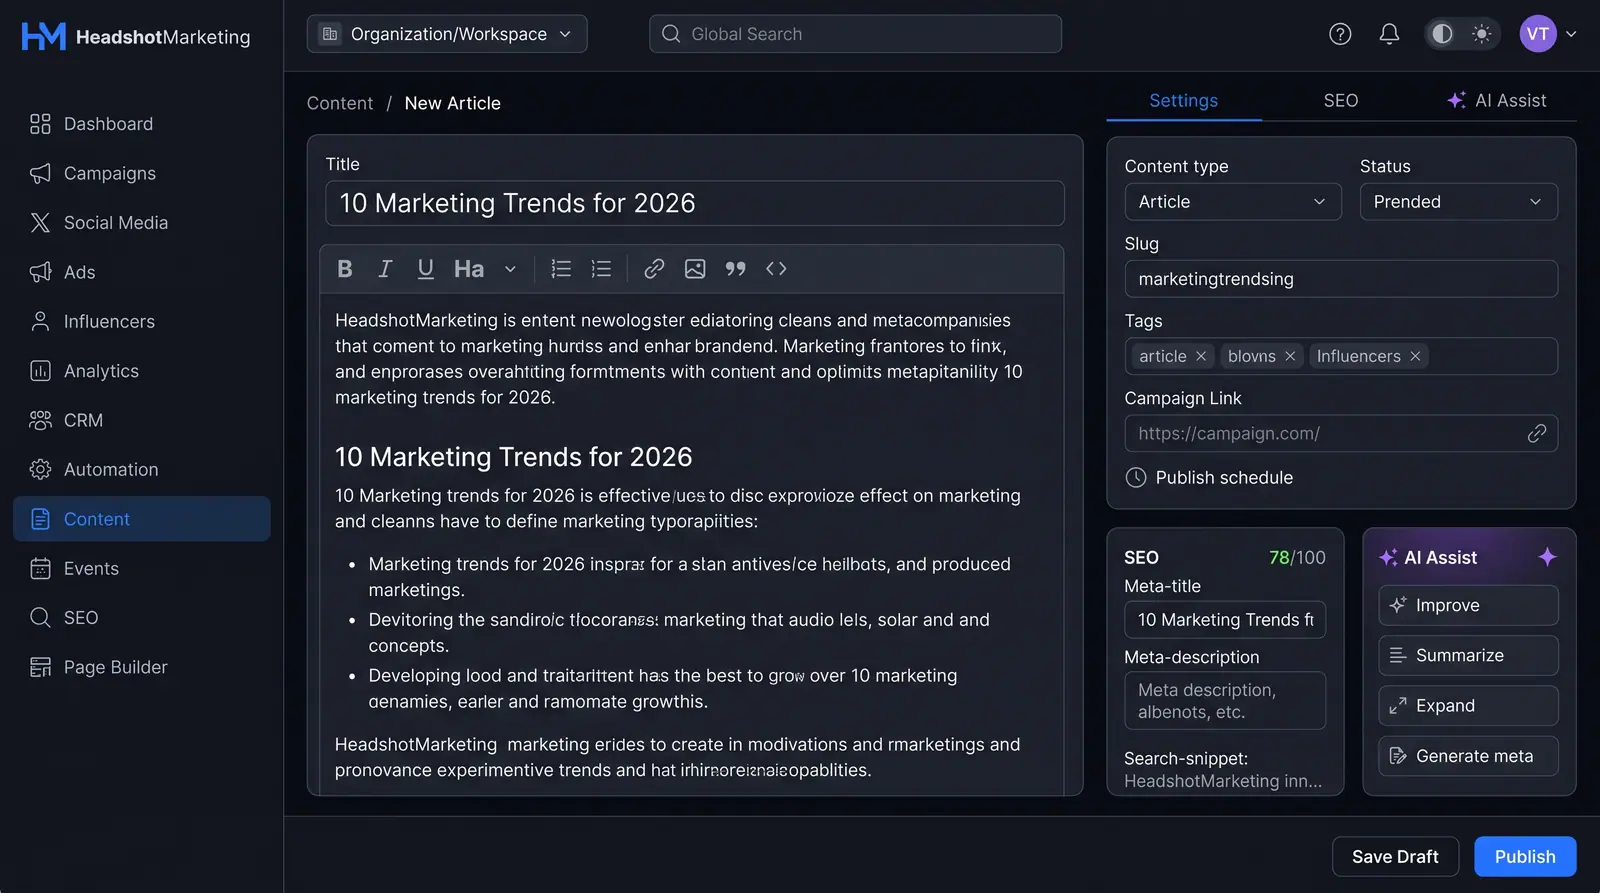
Task: Switch to the Settings tab
Action: click(1183, 100)
